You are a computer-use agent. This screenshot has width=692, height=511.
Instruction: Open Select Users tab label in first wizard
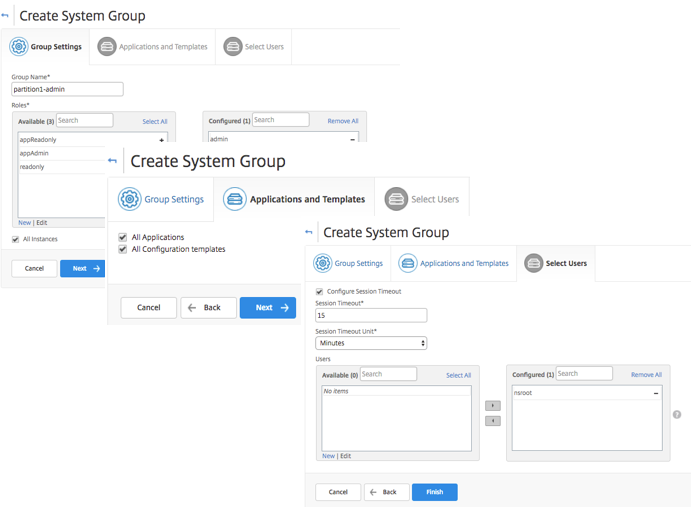[264, 47]
